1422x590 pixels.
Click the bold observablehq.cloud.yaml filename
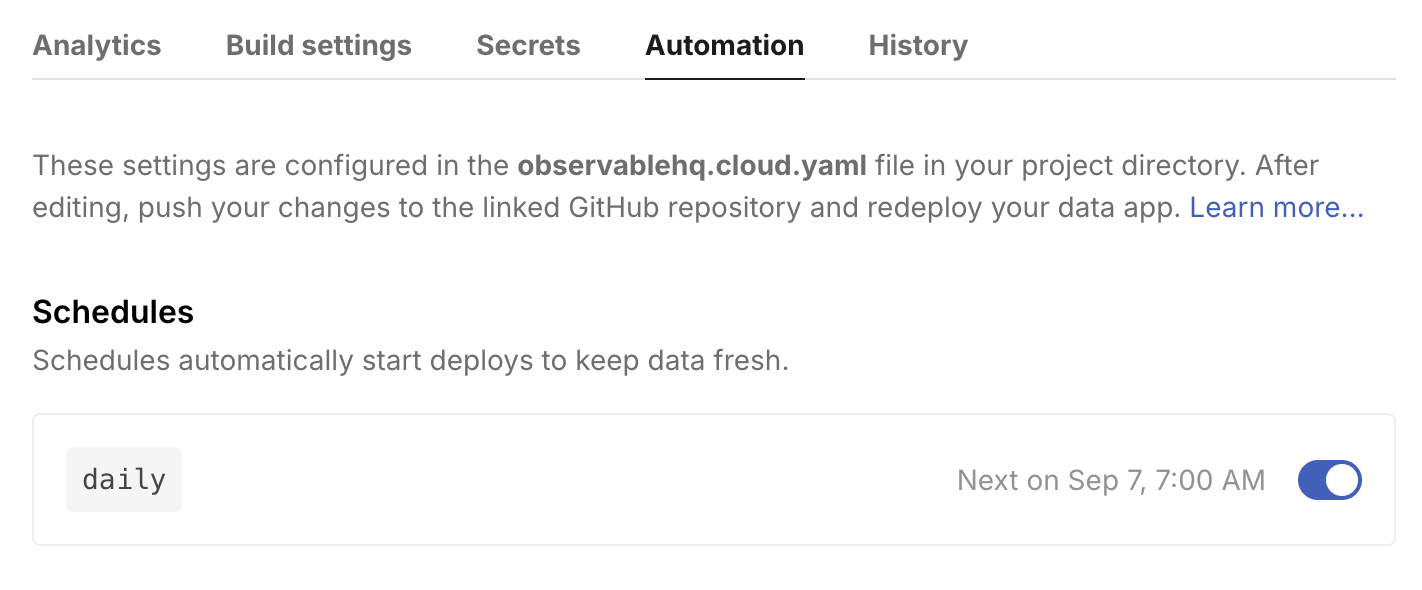click(x=692, y=165)
